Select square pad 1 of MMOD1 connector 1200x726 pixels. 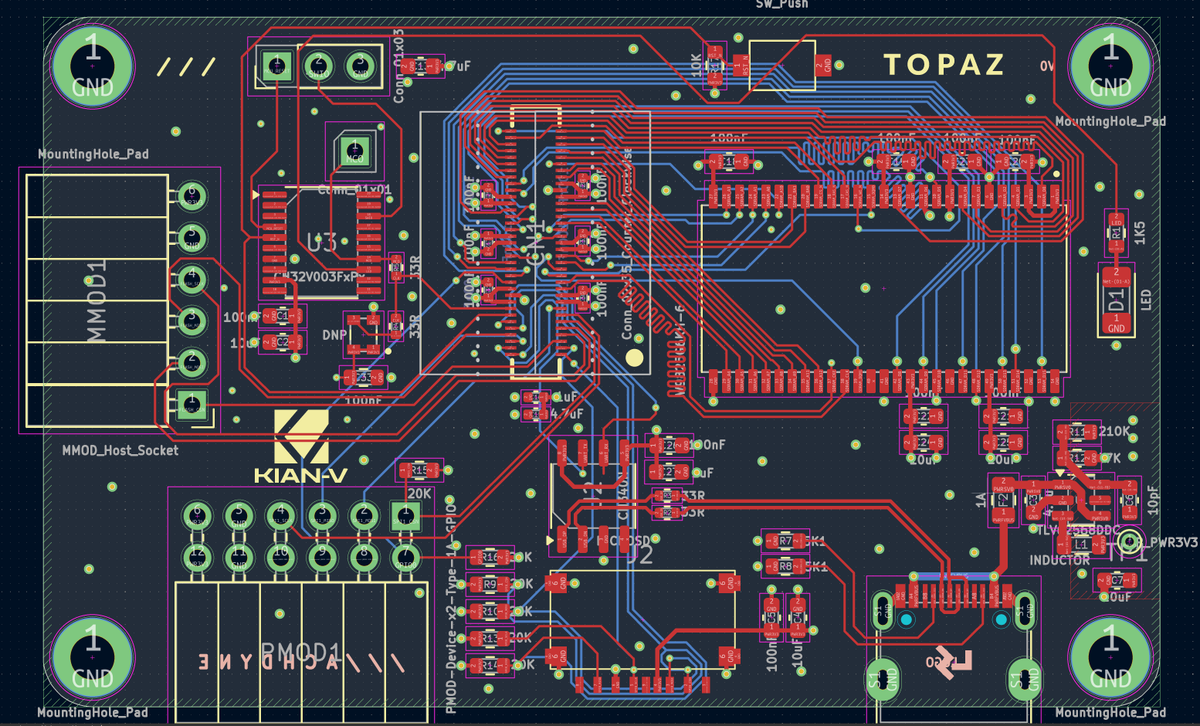[191, 405]
